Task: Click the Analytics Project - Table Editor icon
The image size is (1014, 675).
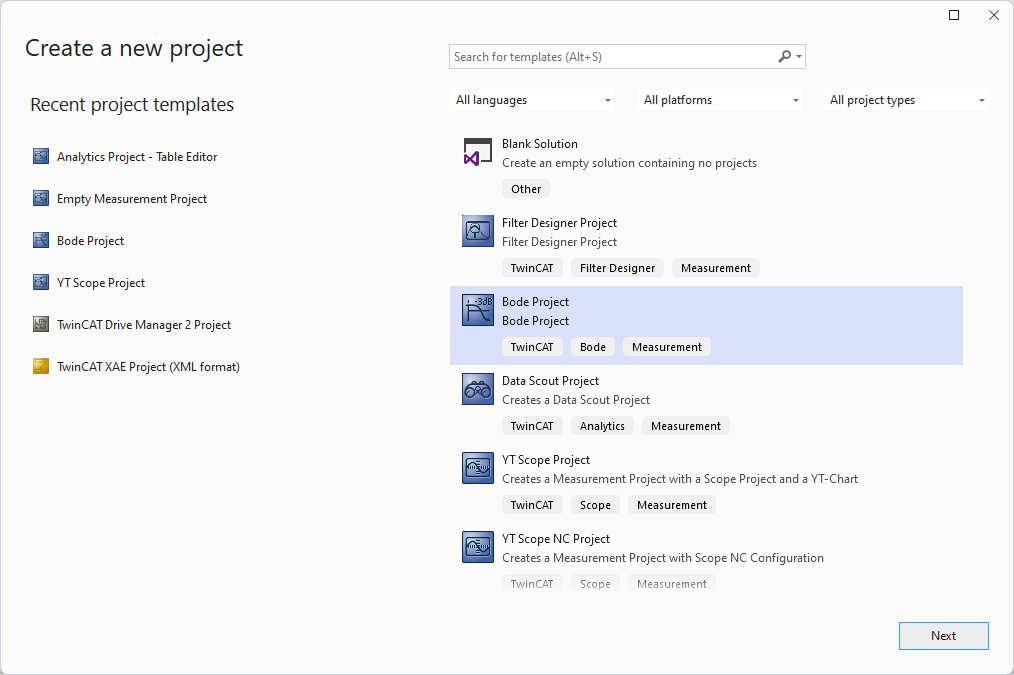Action: tap(41, 156)
